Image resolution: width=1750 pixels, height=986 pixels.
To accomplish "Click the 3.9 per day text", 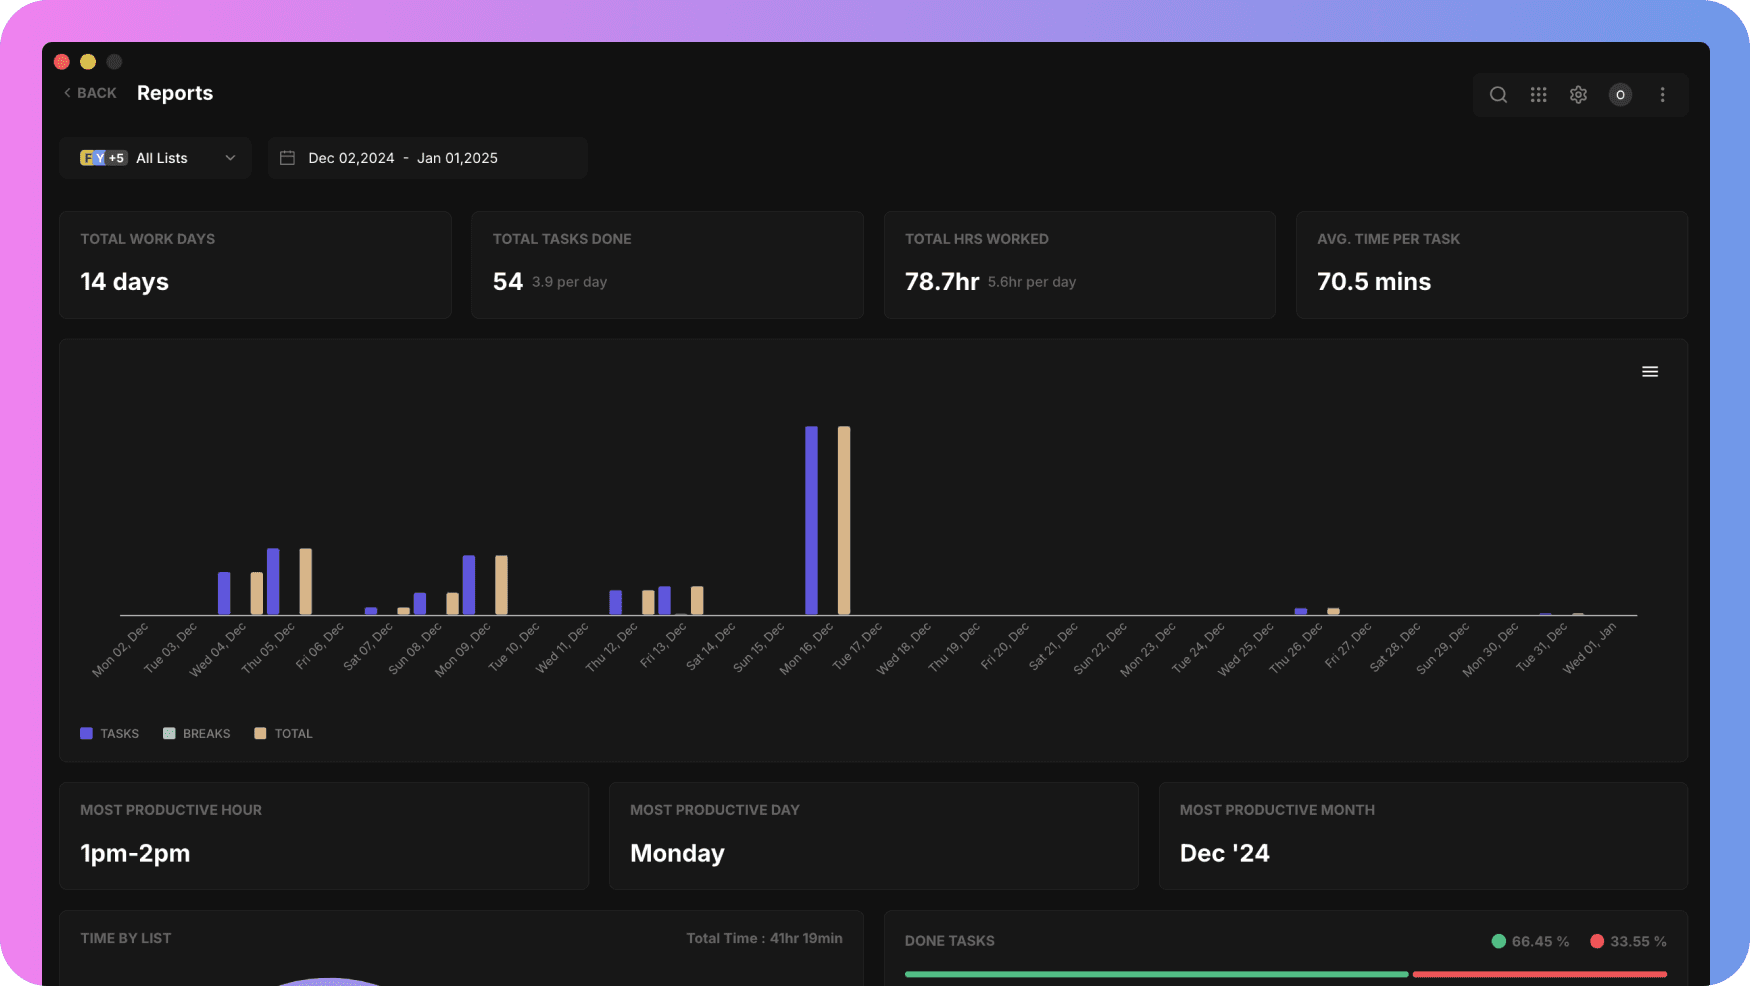I will (569, 282).
